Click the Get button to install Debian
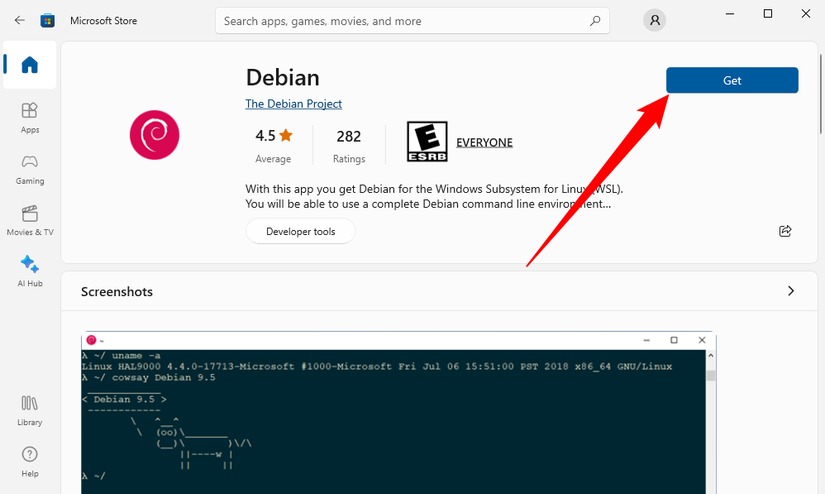This screenshot has height=494, width=825. 732,80
